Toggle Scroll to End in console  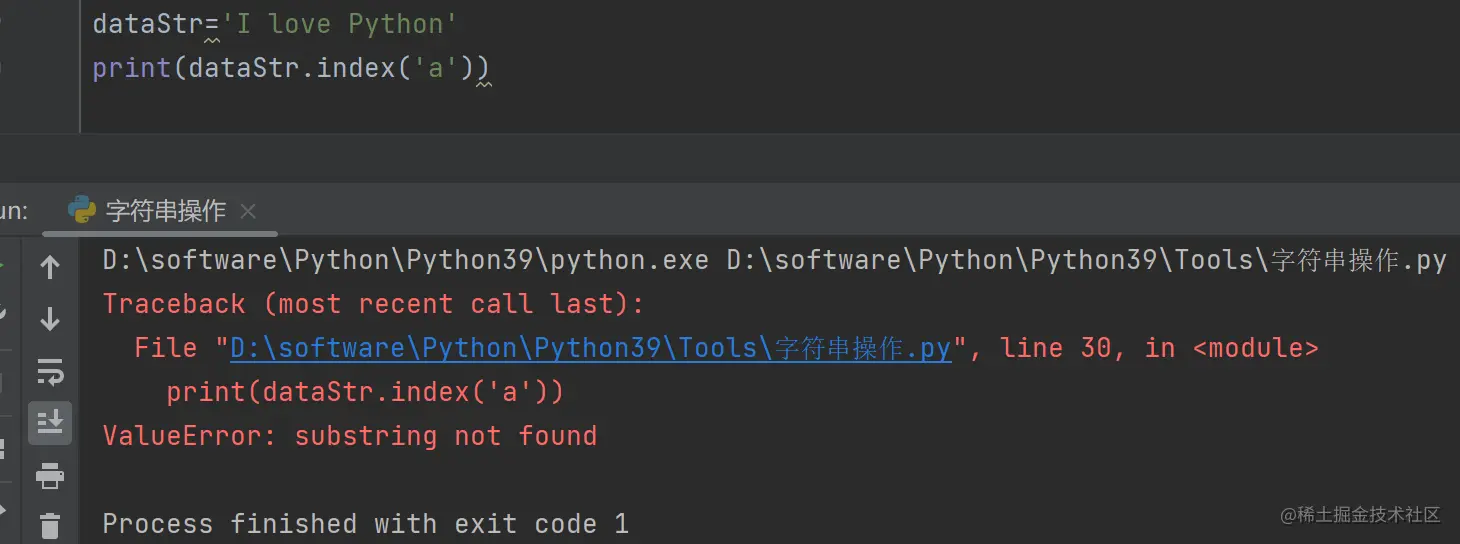50,423
